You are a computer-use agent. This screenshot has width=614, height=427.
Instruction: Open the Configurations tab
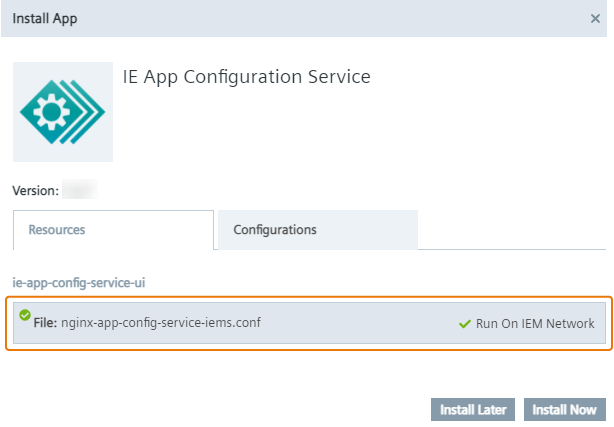coord(275,229)
